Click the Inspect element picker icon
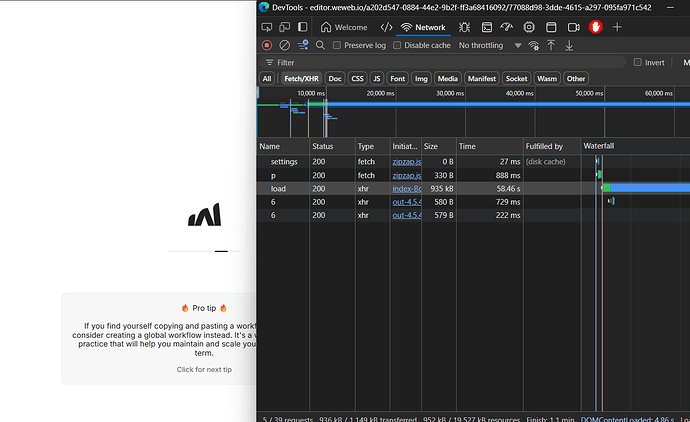Viewport: 690px width, 422px height. 267,27
